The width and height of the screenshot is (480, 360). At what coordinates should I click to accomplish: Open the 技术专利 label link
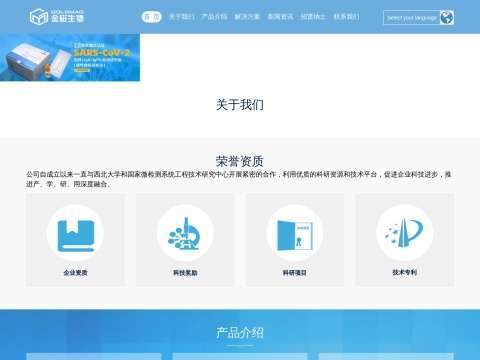[405, 272]
